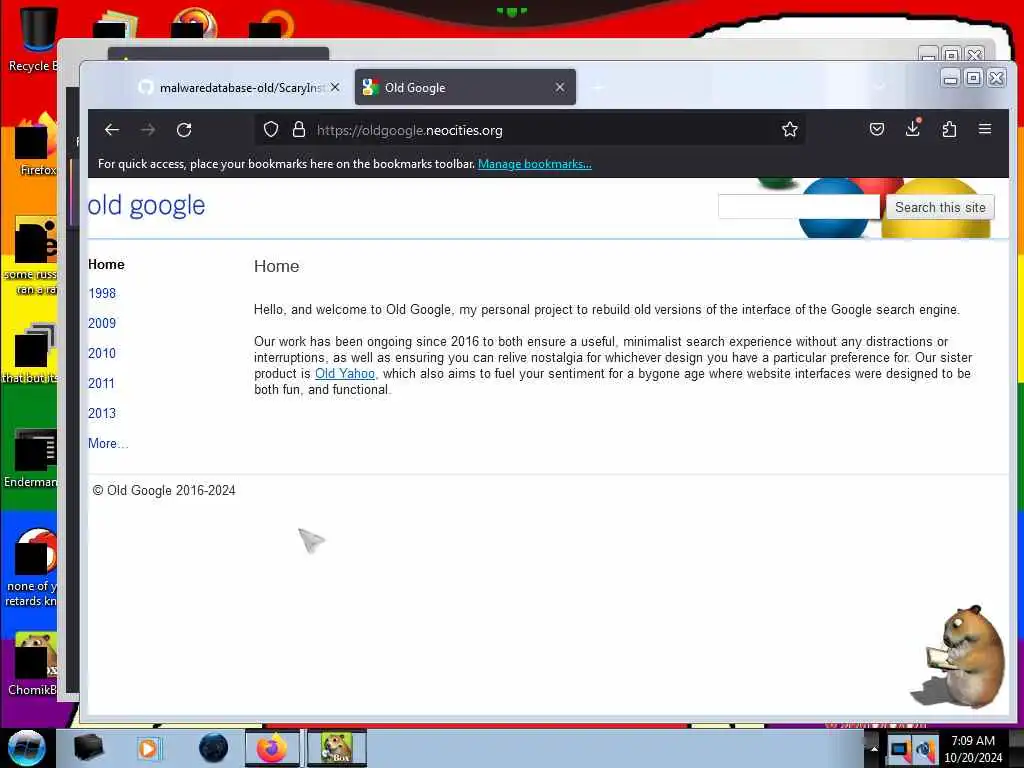
Task: Click the dark globe taskbar icon
Action: pos(214,748)
